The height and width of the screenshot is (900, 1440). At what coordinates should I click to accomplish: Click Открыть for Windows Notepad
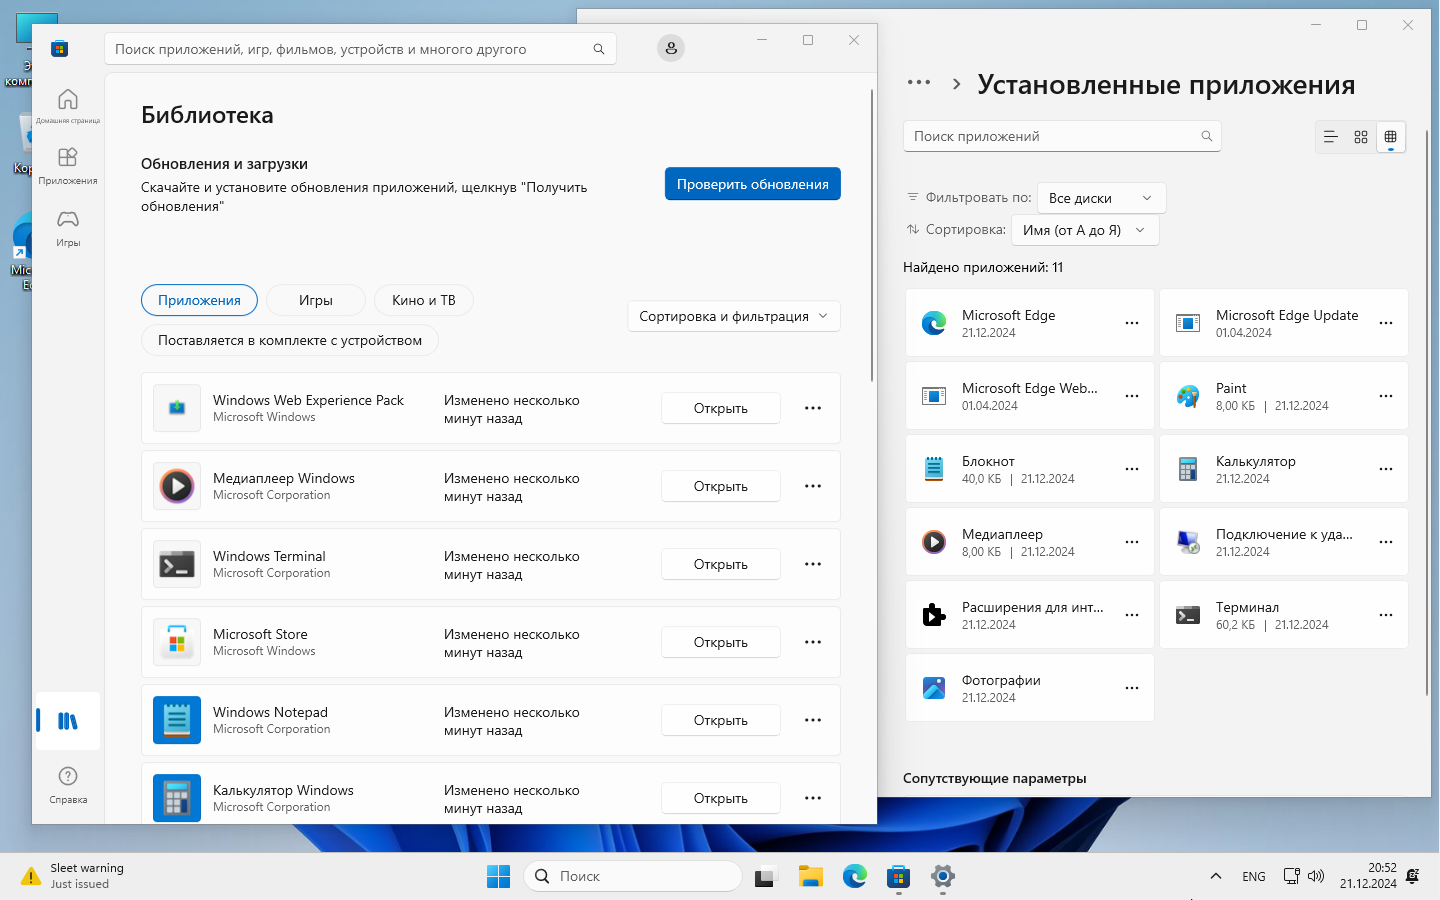pyautogui.click(x=721, y=720)
